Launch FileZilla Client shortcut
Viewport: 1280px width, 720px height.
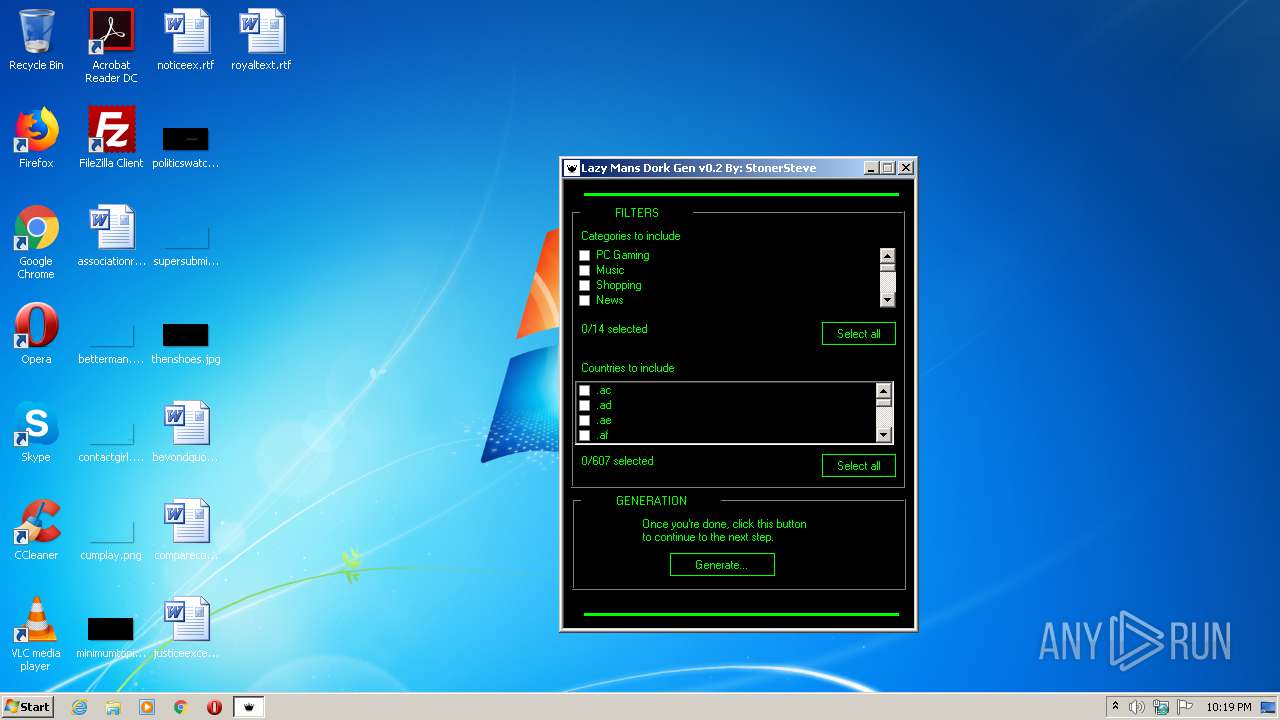(111, 138)
